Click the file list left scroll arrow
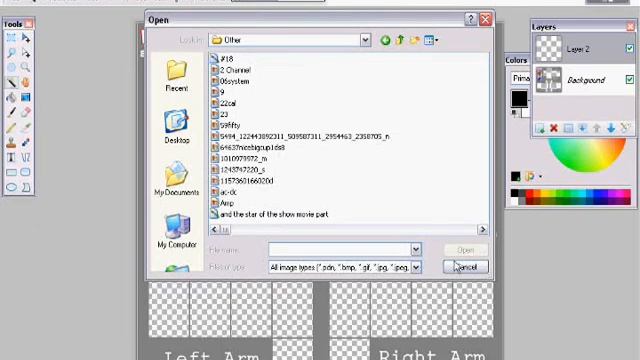This screenshot has height=360, width=640. (214, 229)
